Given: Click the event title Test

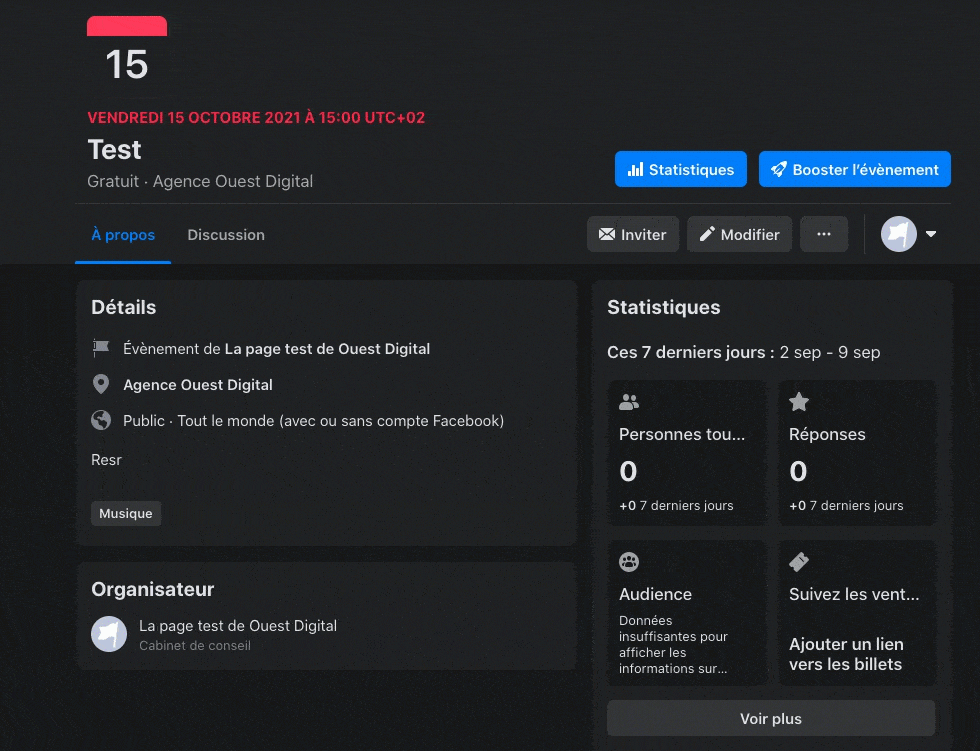Looking at the screenshot, I should (114, 150).
